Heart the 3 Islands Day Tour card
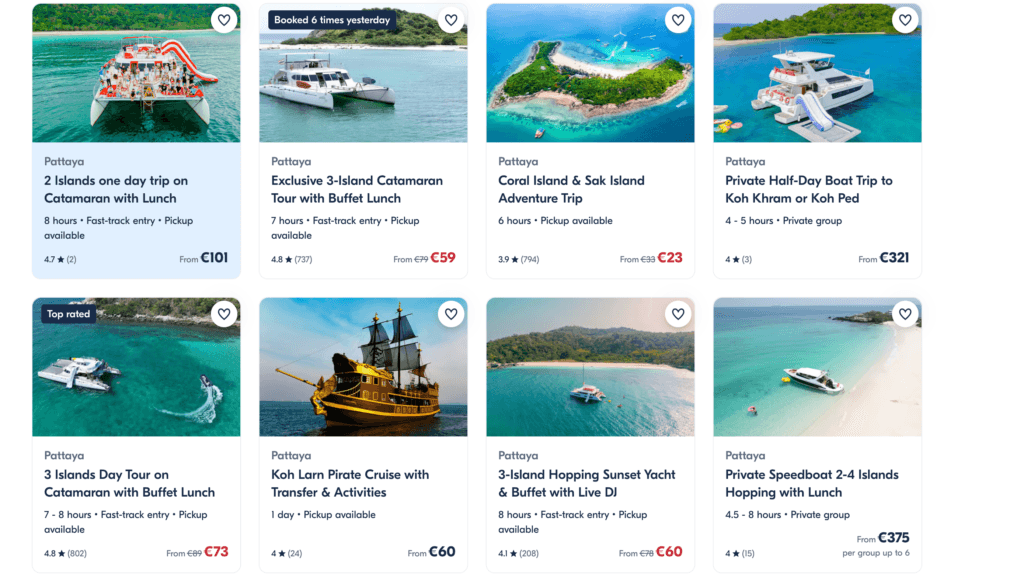The image size is (1024, 577). pyautogui.click(x=224, y=314)
